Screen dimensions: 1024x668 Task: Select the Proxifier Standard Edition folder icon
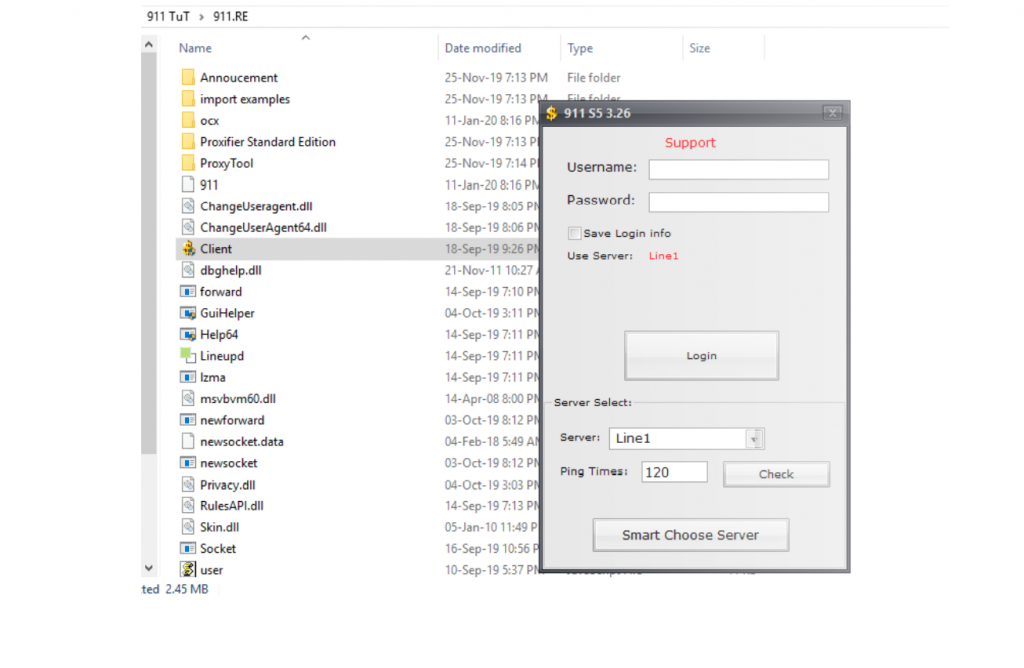coord(188,142)
